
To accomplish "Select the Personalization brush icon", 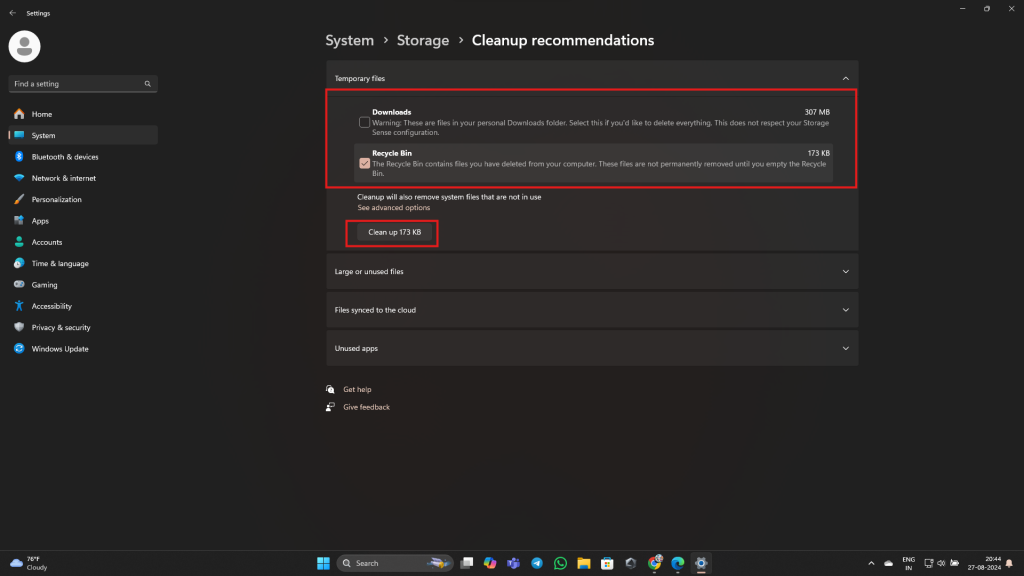I will click(x=19, y=200).
